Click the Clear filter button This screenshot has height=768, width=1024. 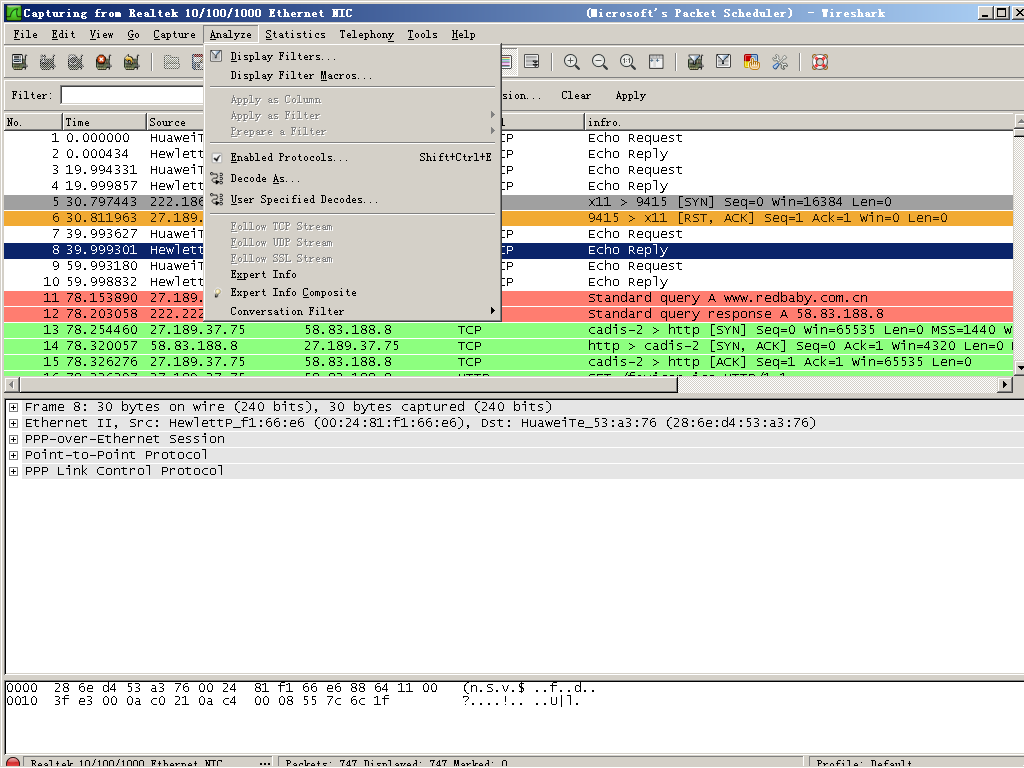click(x=576, y=95)
